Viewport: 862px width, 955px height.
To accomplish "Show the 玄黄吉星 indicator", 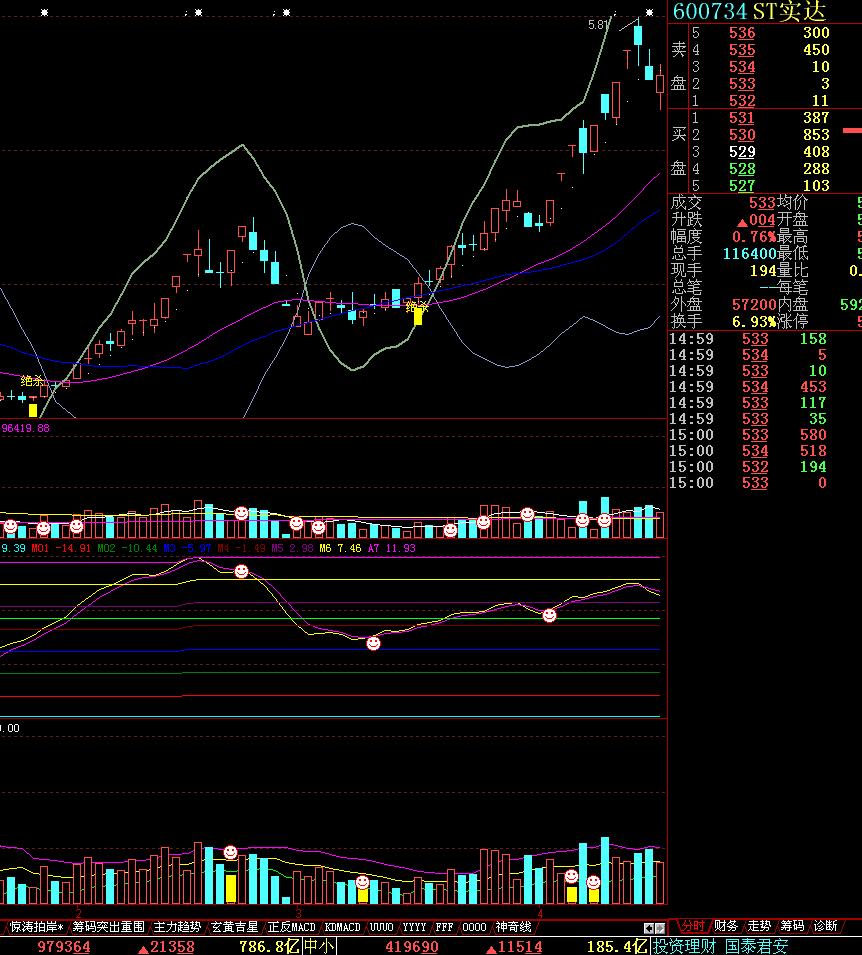I will pos(234,927).
